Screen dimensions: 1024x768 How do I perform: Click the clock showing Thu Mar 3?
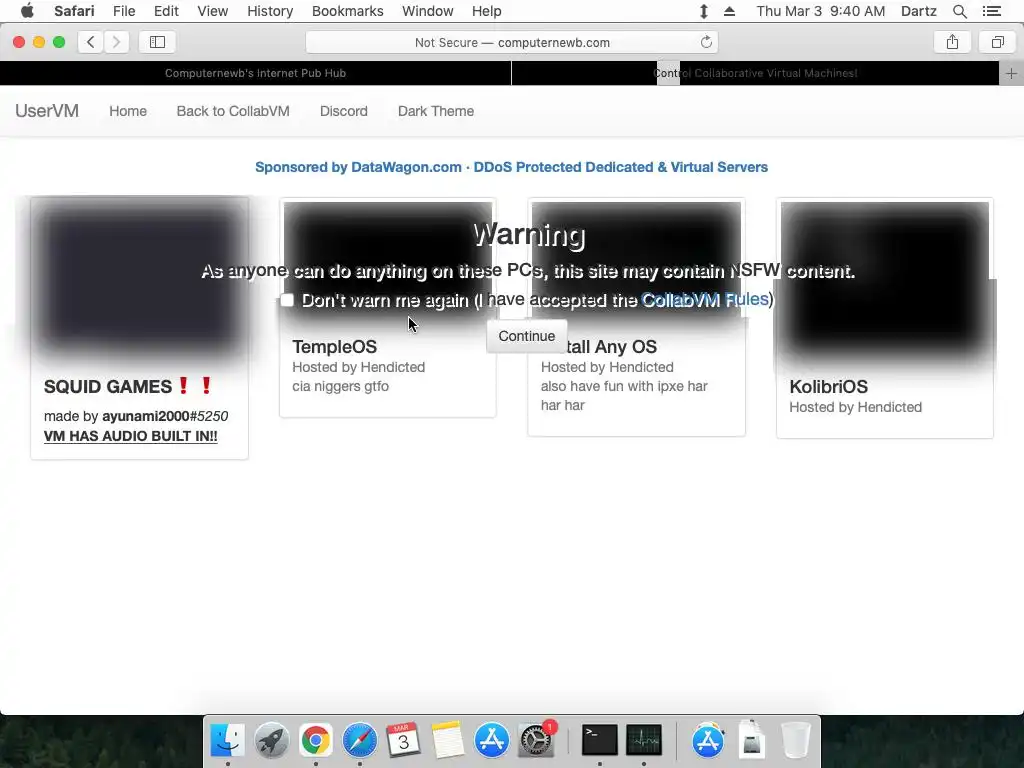pos(820,11)
